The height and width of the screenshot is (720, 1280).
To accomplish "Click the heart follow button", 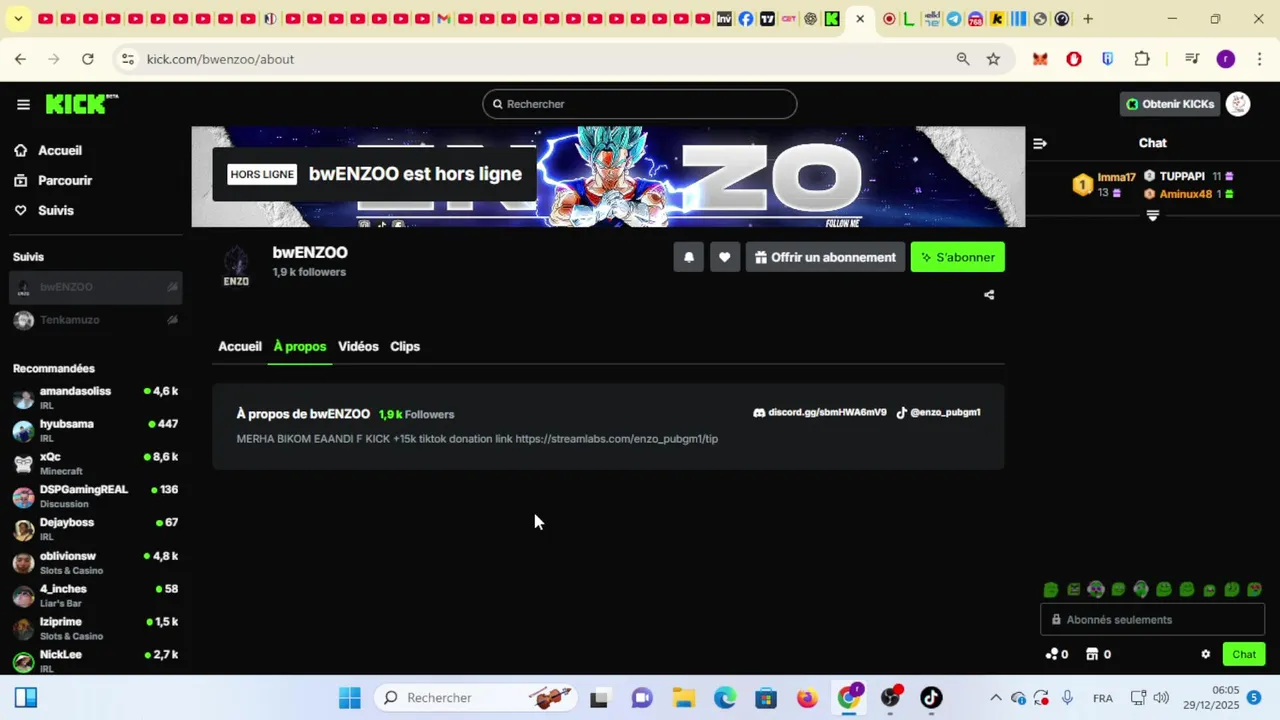I will click(x=725, y=257).
